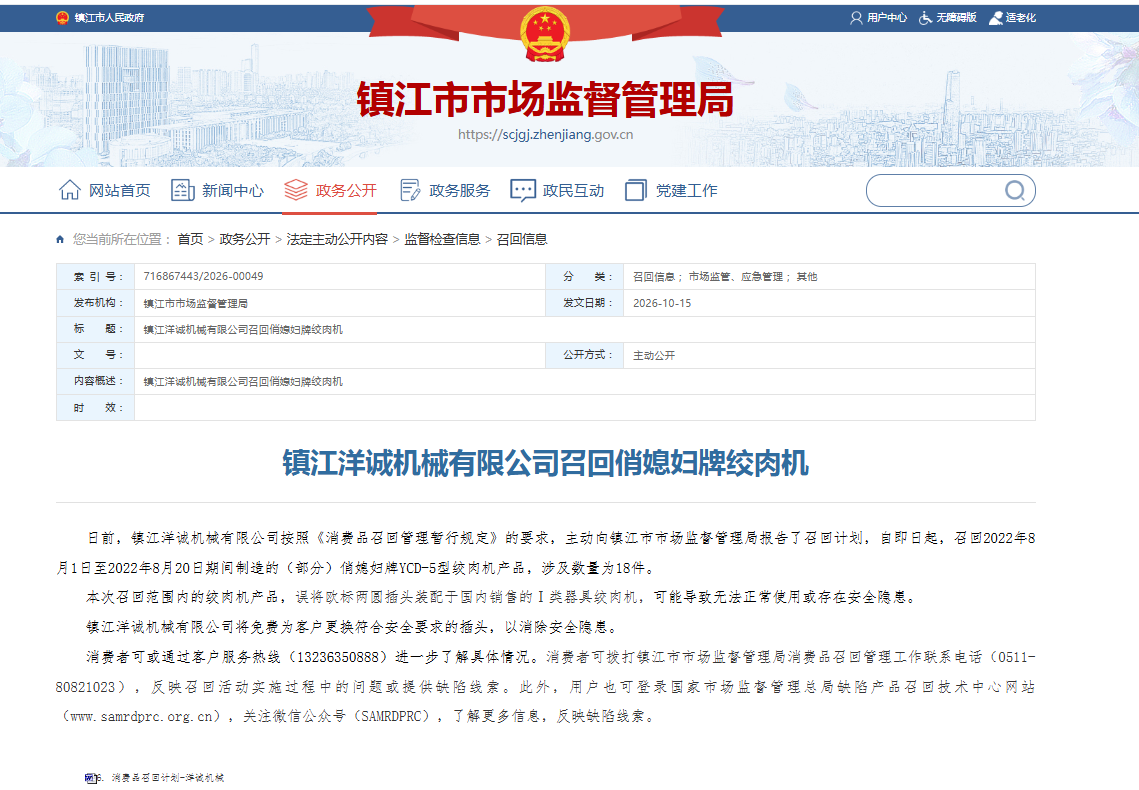1139x790 pixels.
Task: Click the large blue article headline
Action: (x=546, y=463)
